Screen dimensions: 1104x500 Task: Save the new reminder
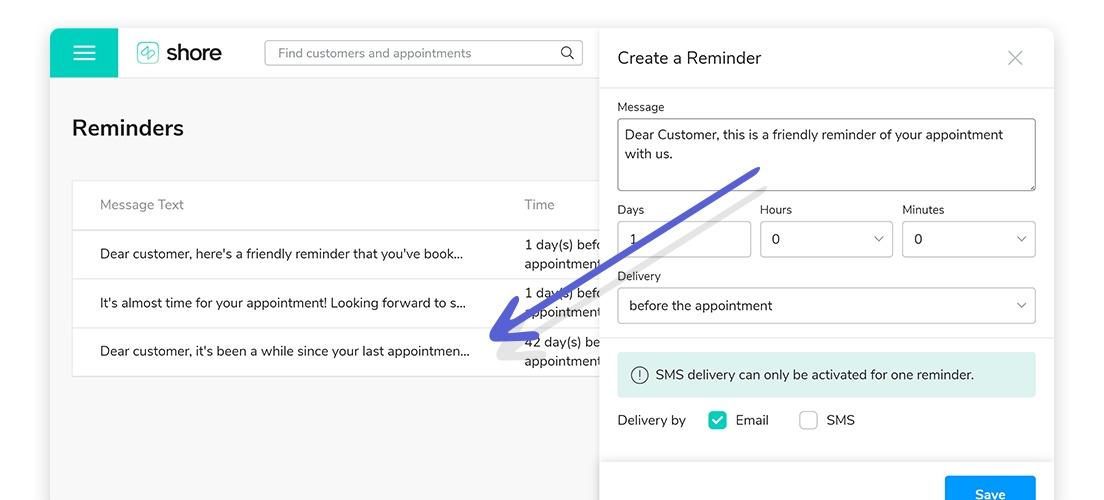pyautogui.click(x=990, y=489)
